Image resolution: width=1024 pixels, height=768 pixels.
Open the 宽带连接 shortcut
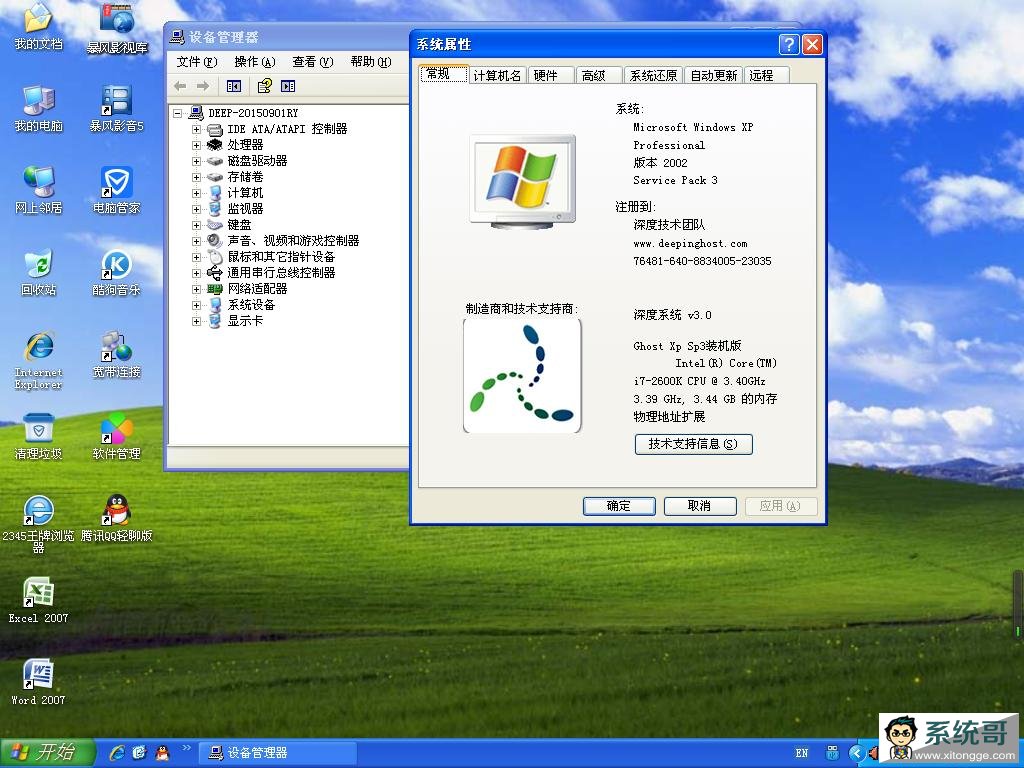coord(117,355)
